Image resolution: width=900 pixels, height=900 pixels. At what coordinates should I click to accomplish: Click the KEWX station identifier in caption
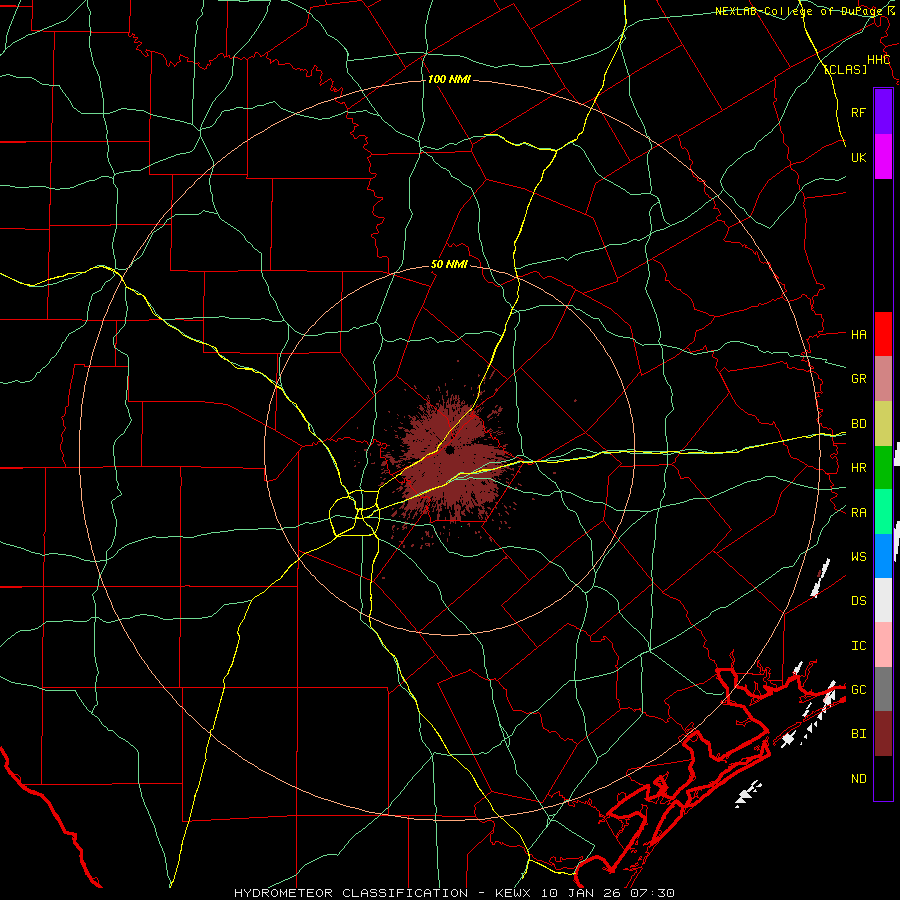coord(514,893)
